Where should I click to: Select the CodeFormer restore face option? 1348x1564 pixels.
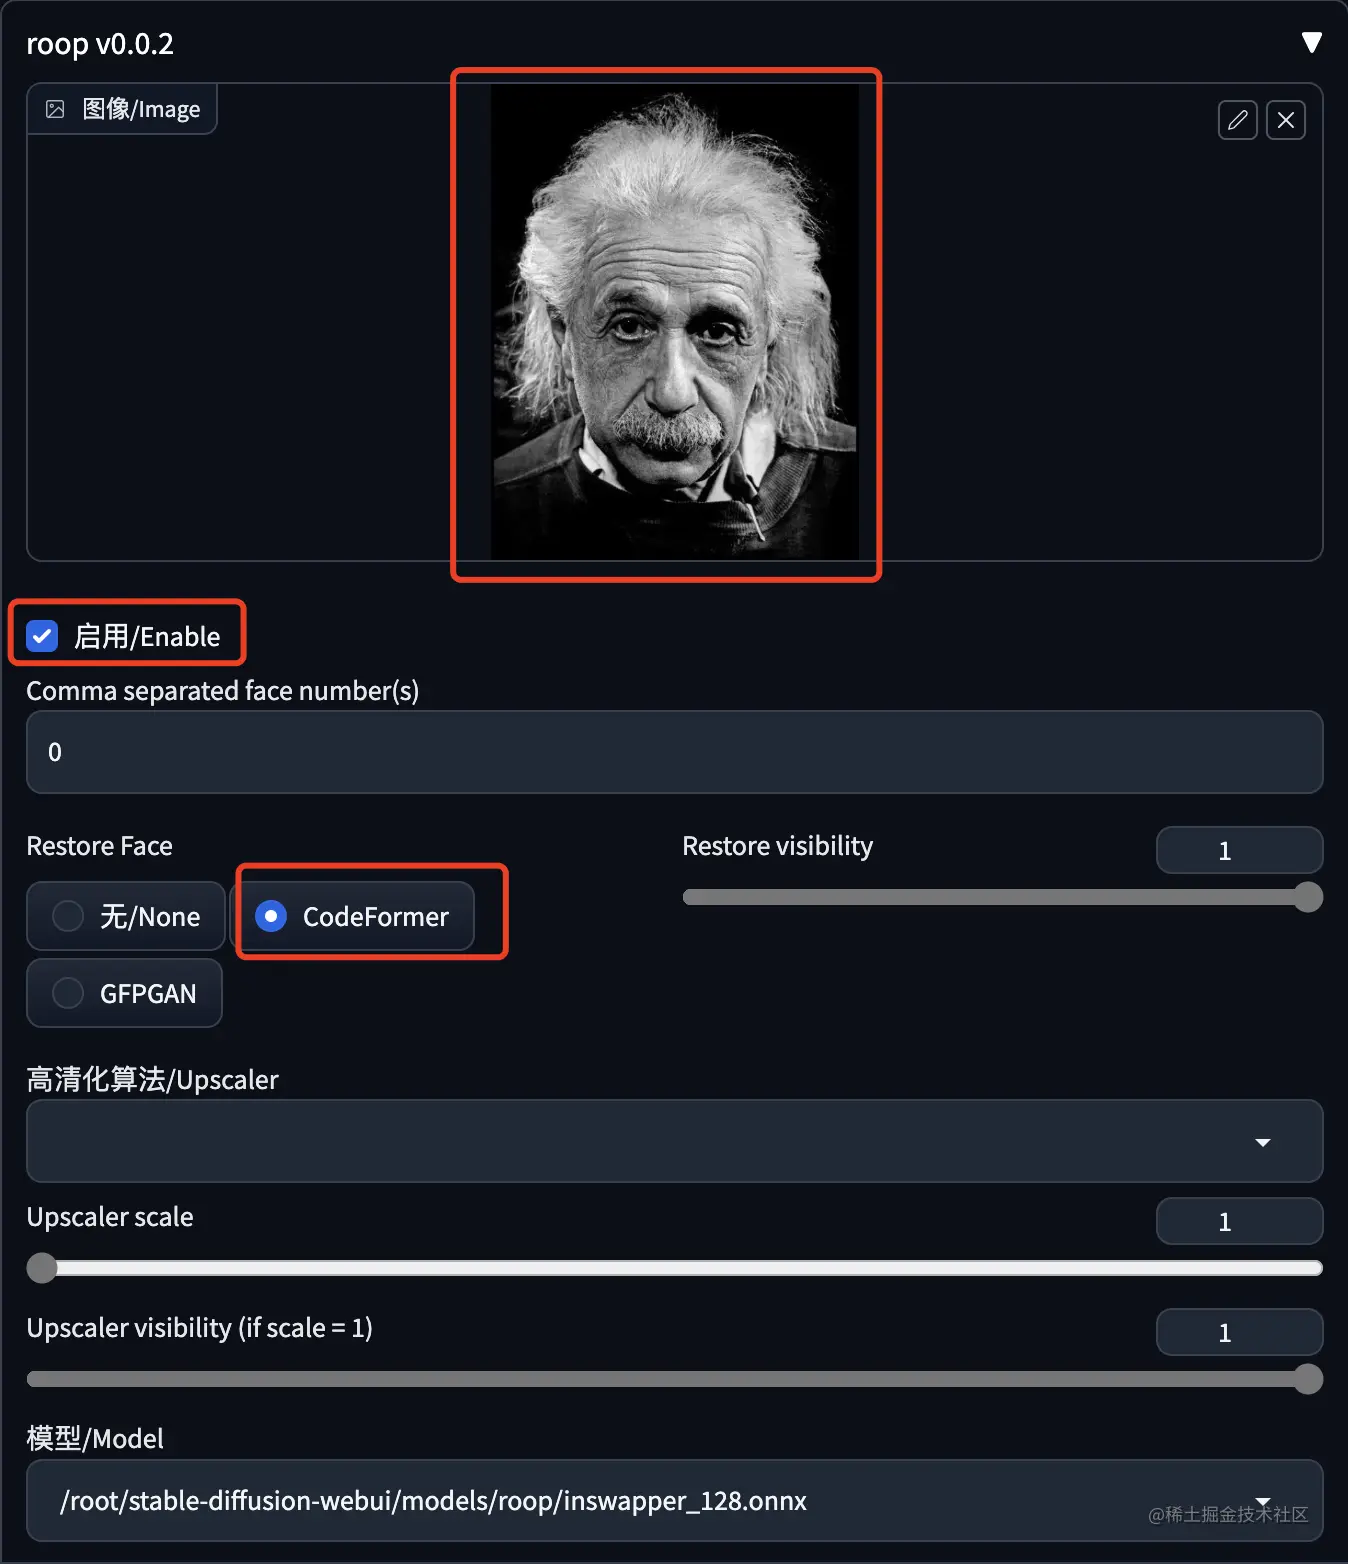[x=354, y=916]
